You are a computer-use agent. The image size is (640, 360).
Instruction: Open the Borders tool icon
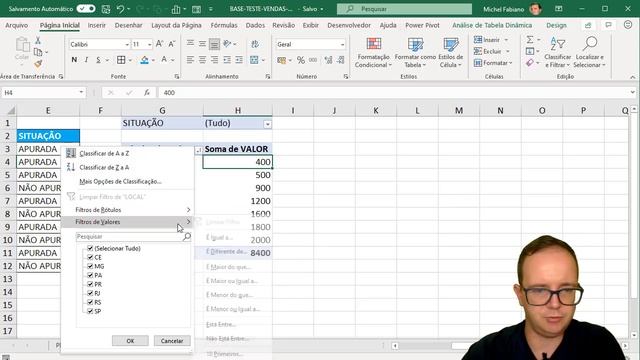(121, 60)
